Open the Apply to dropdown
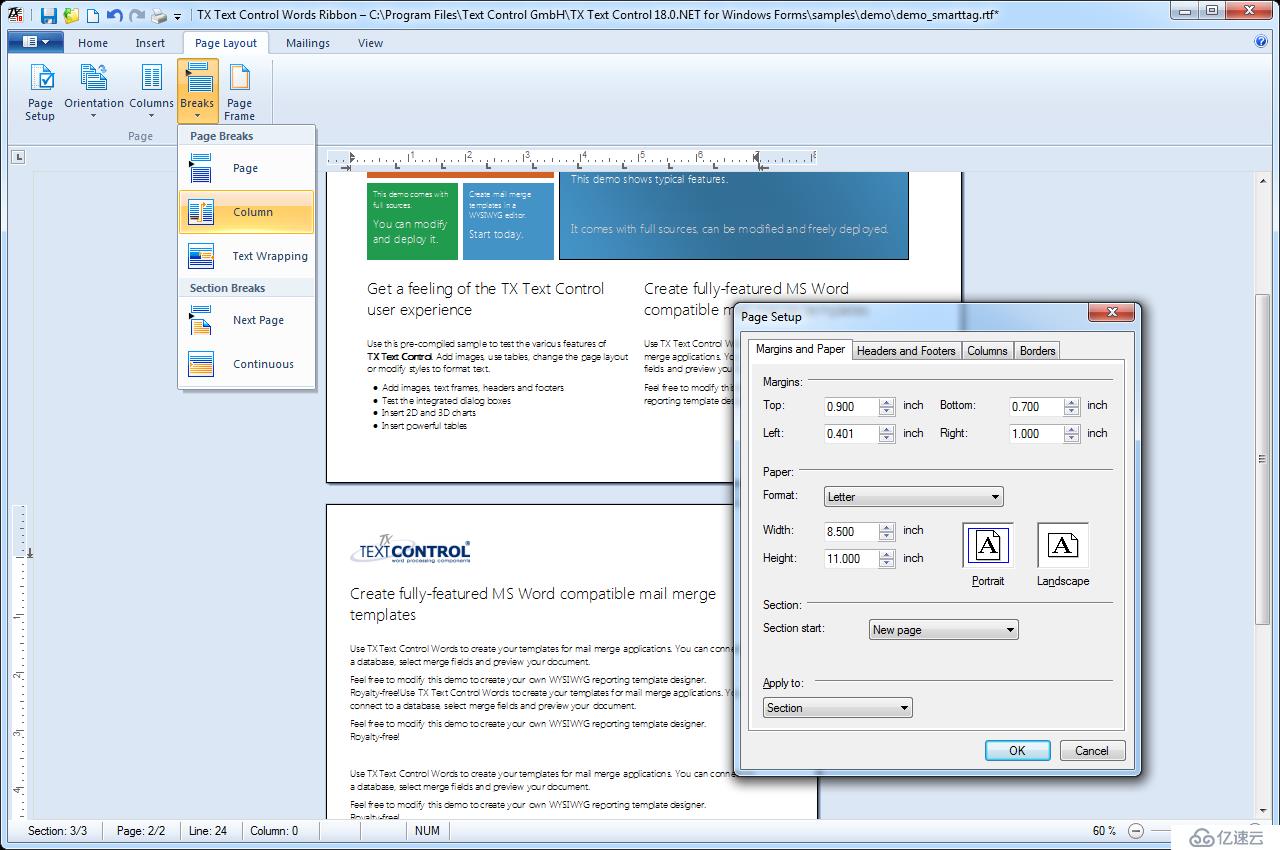Viewport: 1280px width, 850px height. click(838, 708)
